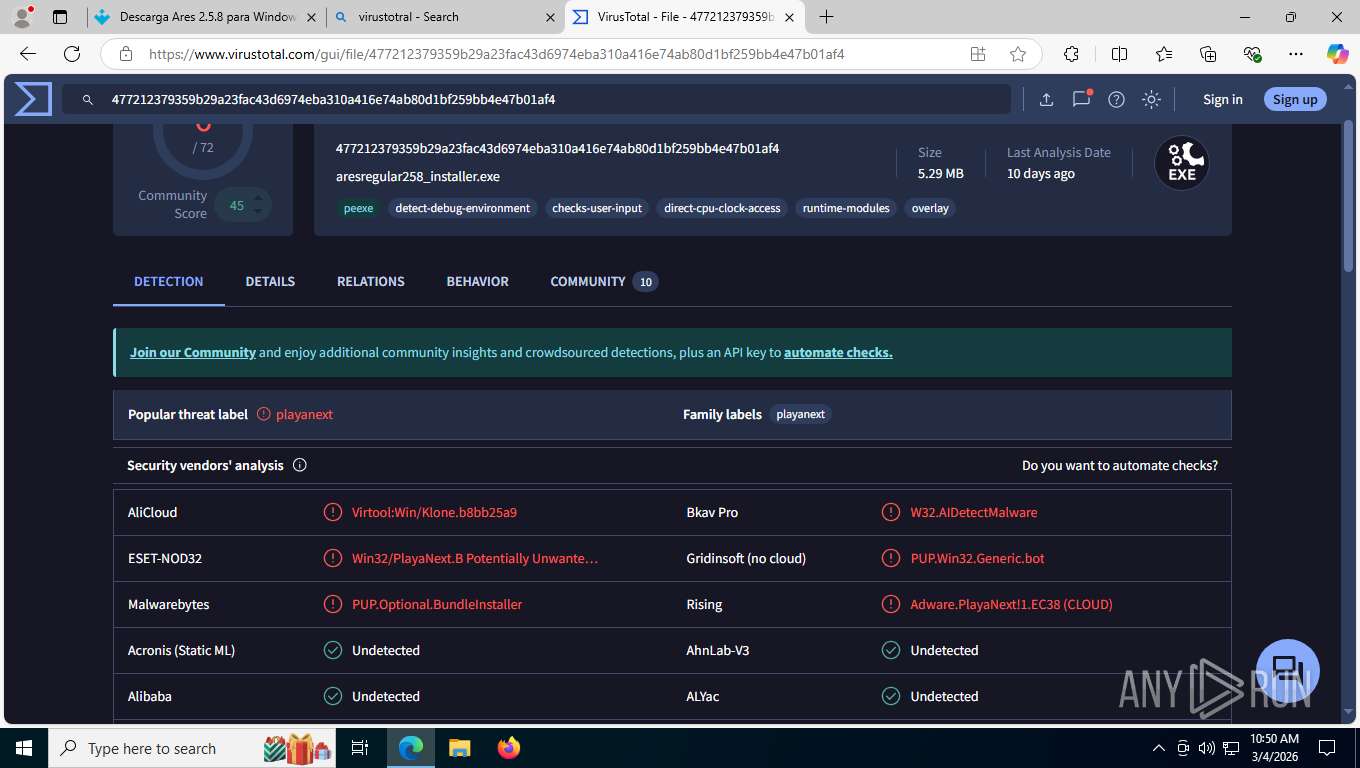Open the RELATIONS tab

coord(371,281)
